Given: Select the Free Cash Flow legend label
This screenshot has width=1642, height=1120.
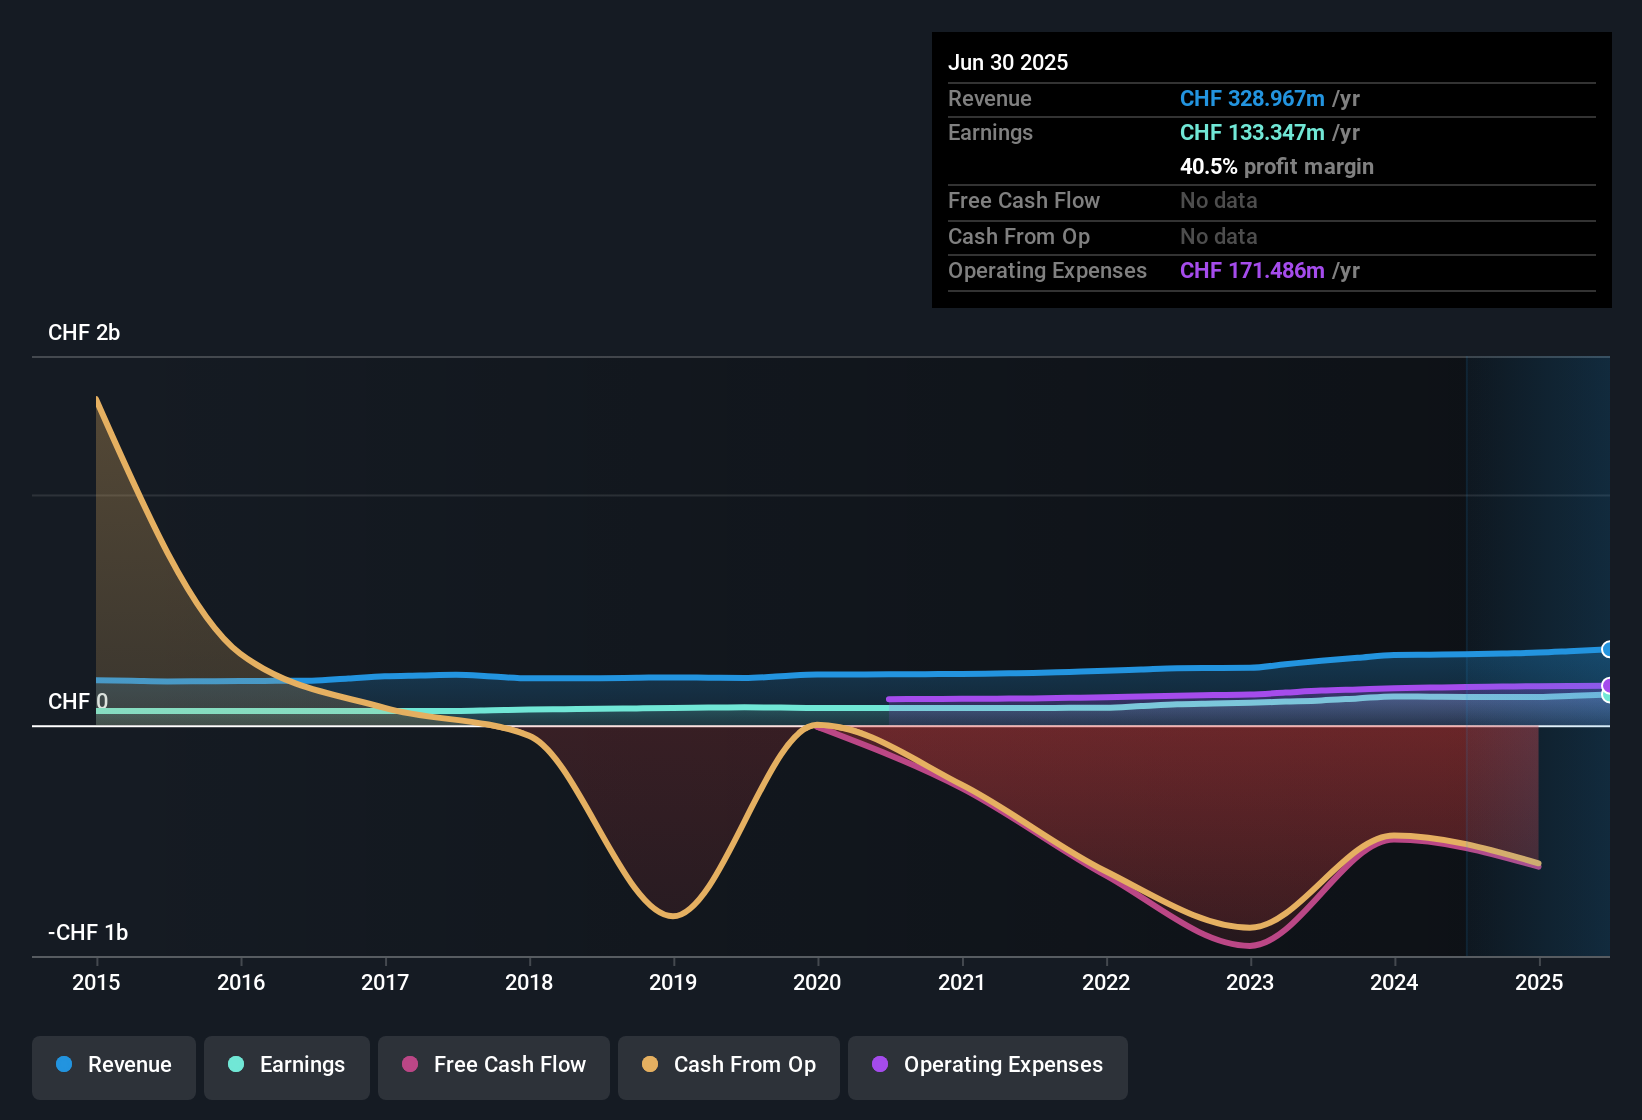Looking at the screenshot, I should pyautogui.click(x=510, y=1065).
